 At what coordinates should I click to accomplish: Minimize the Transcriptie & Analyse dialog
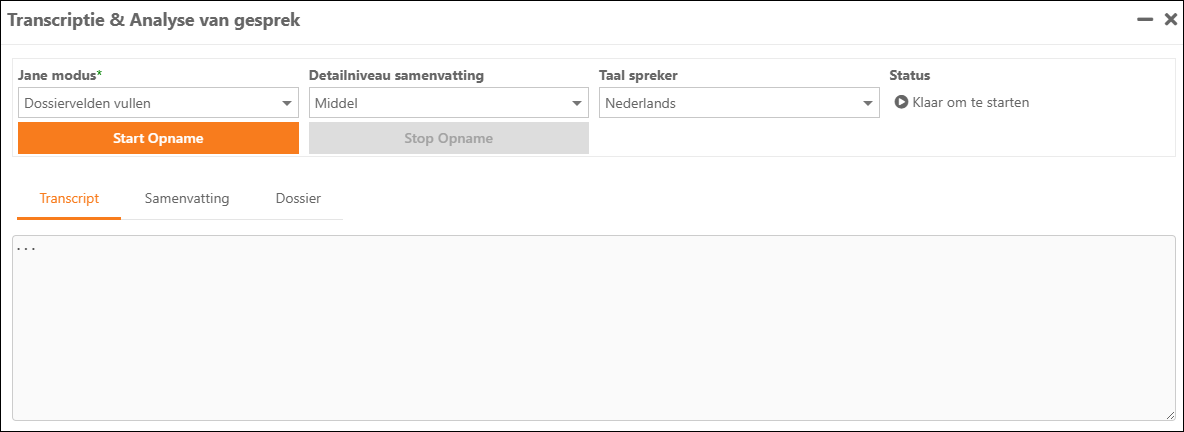pos(1145,19)
